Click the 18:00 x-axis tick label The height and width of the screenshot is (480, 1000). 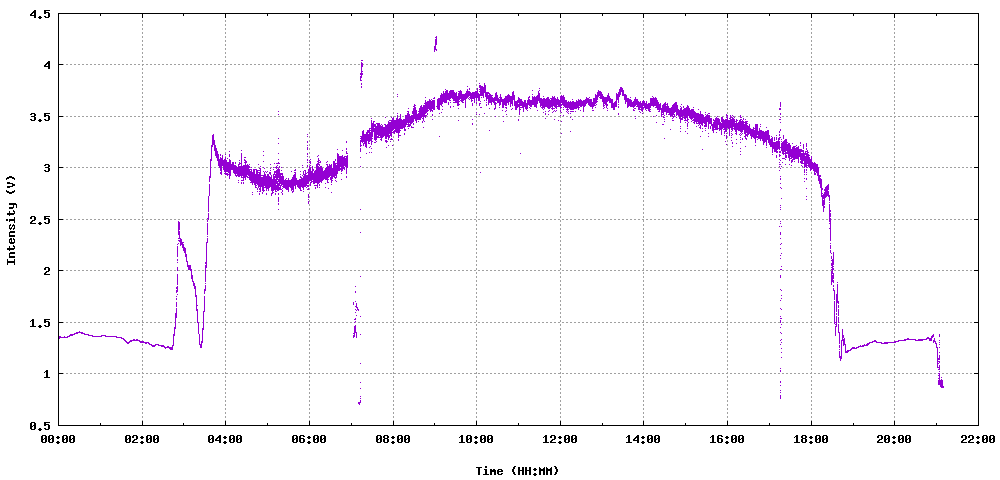pos(811,439)
